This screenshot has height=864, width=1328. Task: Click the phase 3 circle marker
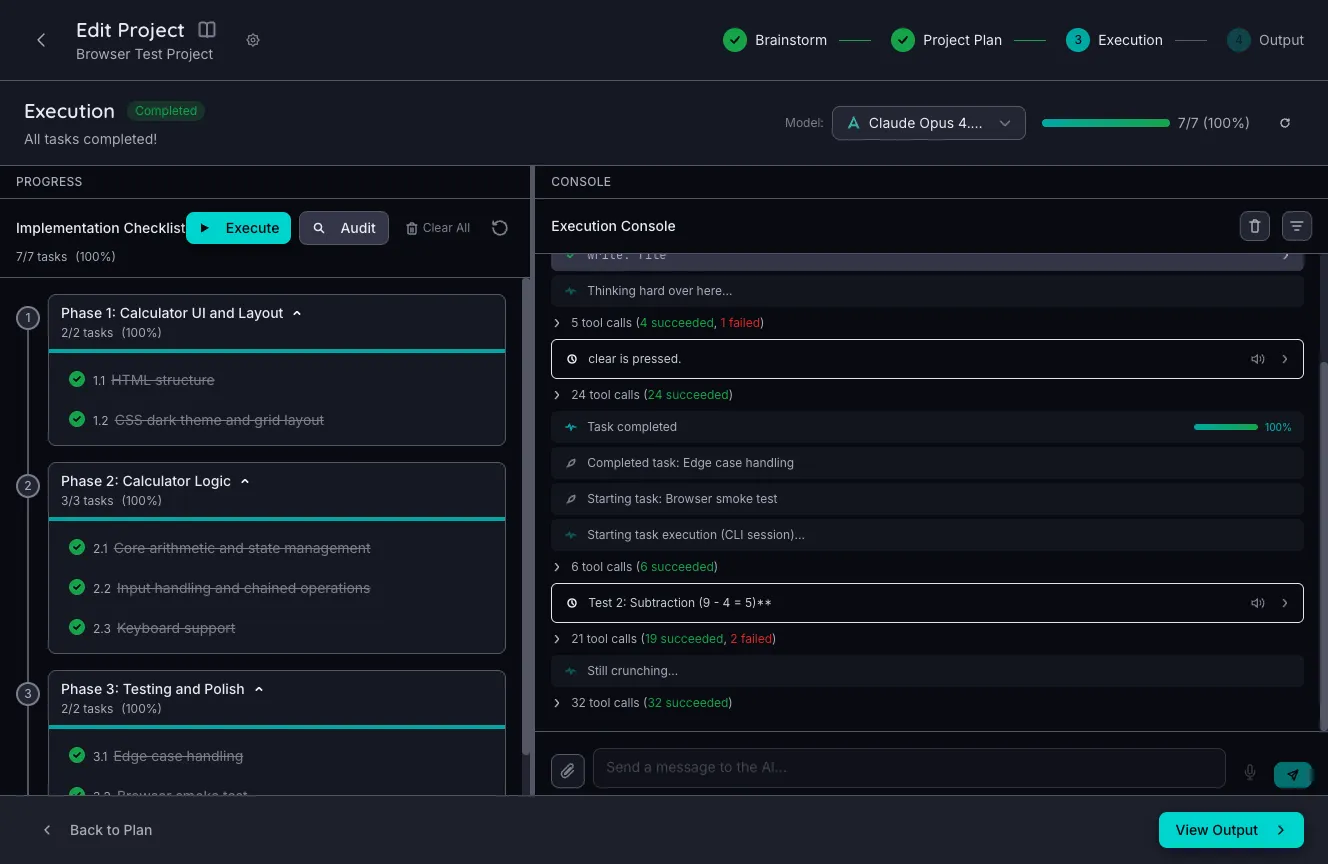tap(28, 694)
